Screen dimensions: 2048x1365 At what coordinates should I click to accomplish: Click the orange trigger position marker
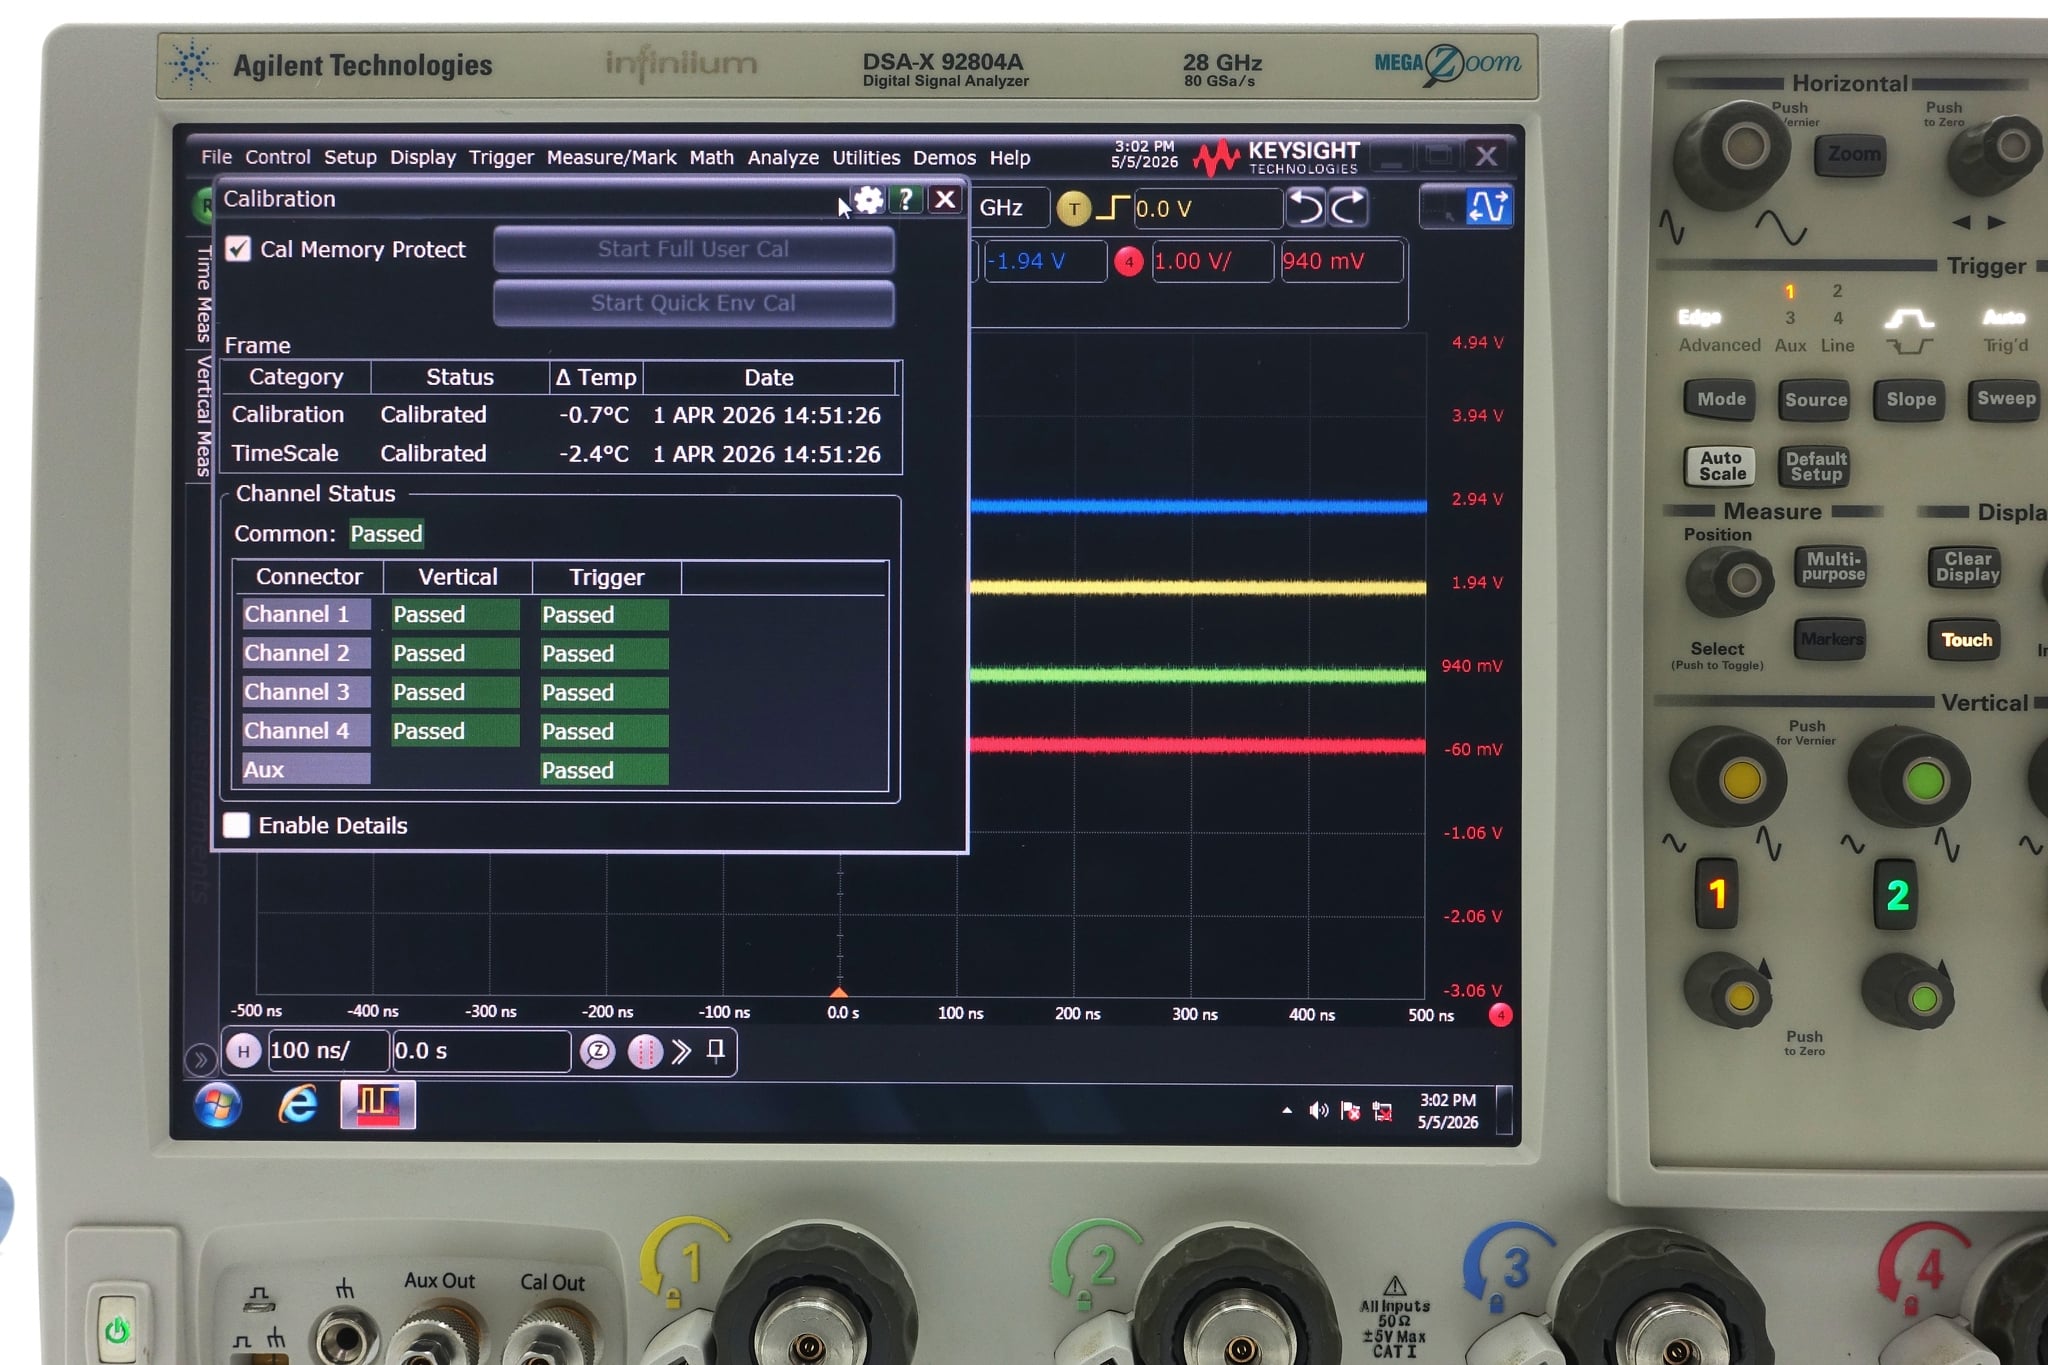(839, 992)
